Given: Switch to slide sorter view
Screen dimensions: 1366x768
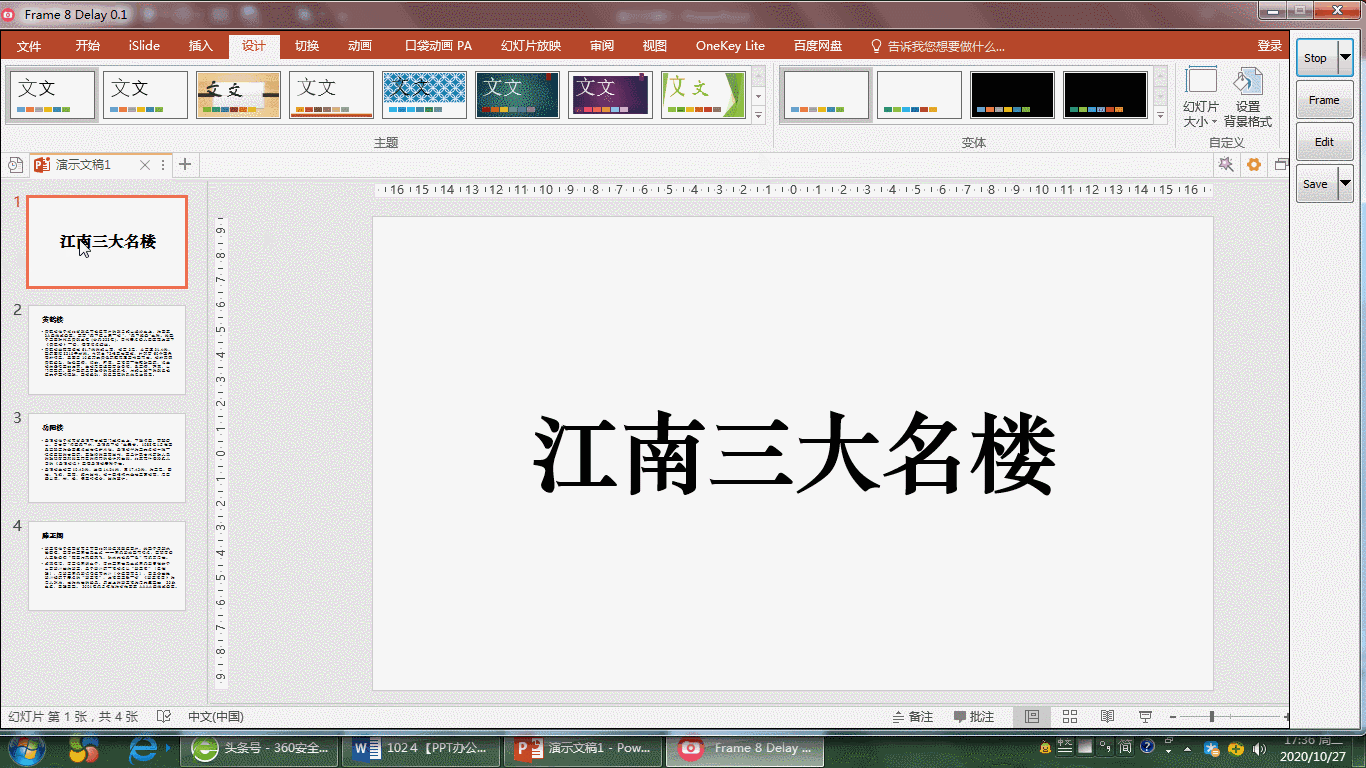Looking at the screenshot, I should click(1070, 717).
